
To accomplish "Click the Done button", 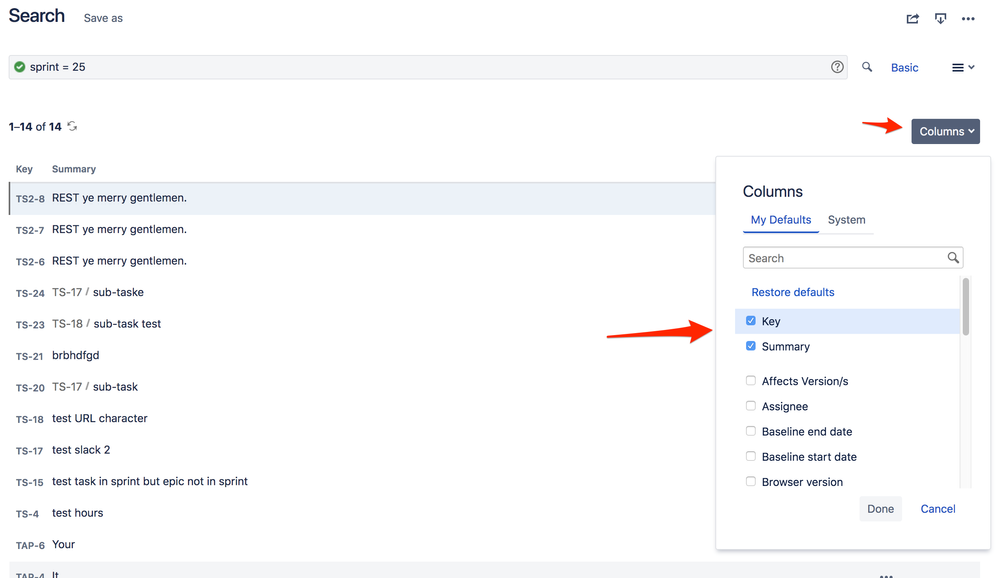I will tap(880, 508).
